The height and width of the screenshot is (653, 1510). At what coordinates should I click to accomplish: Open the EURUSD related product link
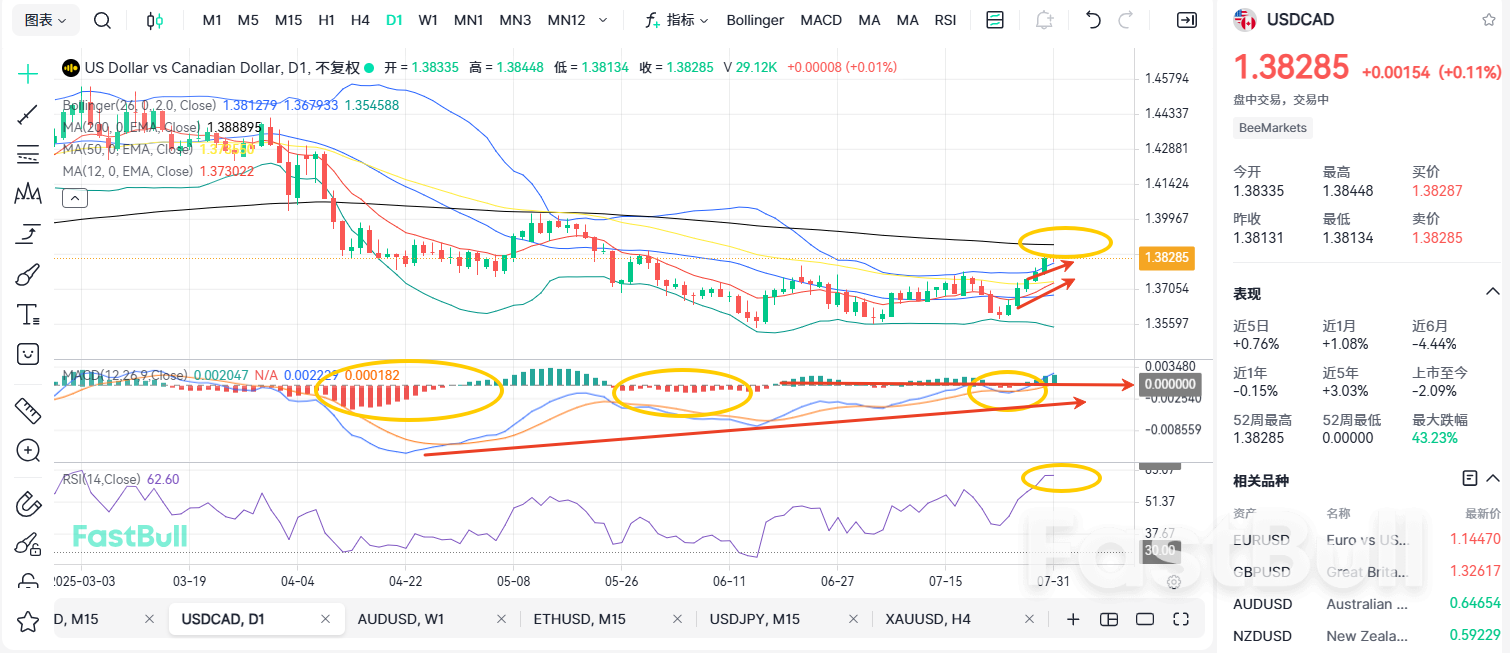tap(1262, 539)
